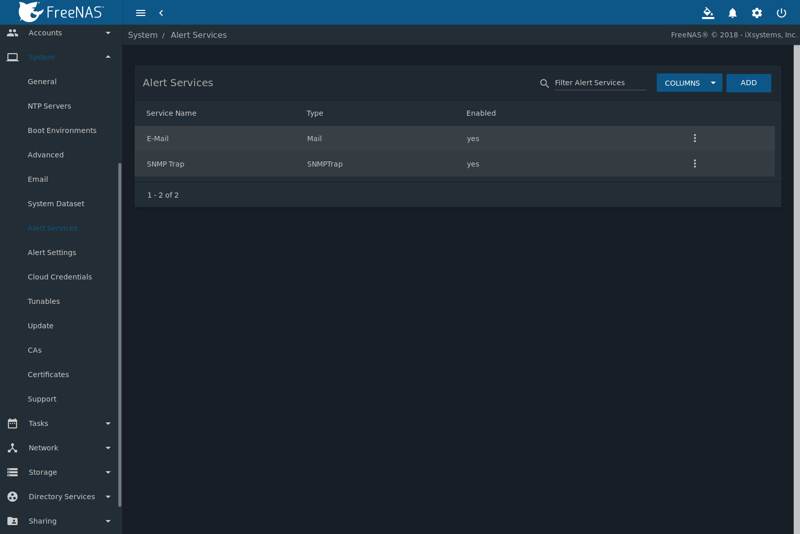Select Alert Services in the sidebar
The width and height of the screenshot is (800, 534).
tap(53, 228)
